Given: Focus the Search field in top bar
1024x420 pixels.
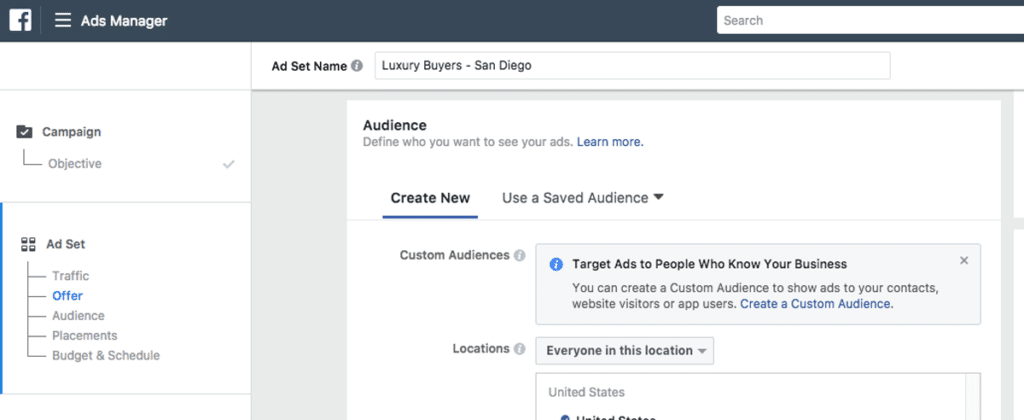Looking at the screenshot, I should pos(870,20).
